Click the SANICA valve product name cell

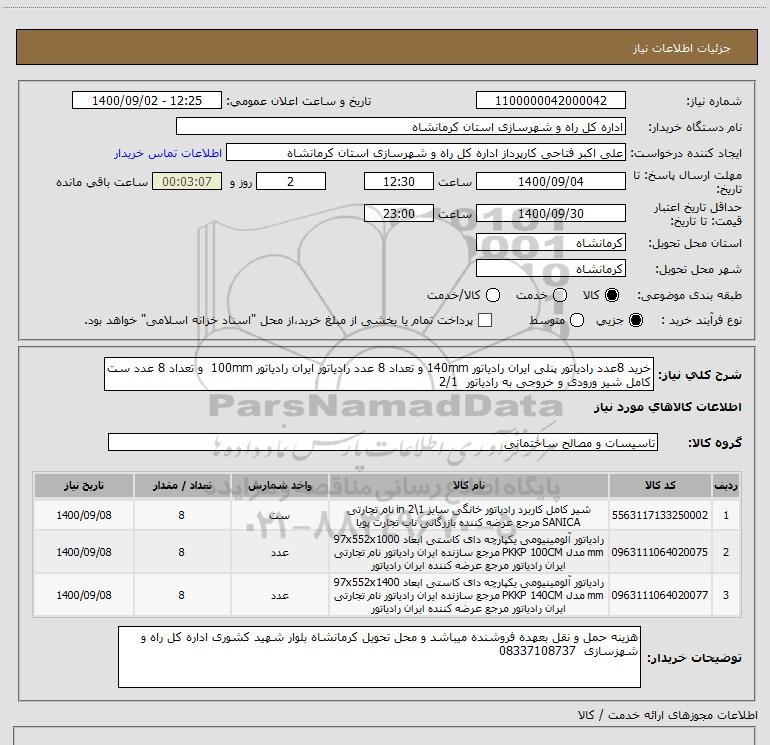pos(468,516)
